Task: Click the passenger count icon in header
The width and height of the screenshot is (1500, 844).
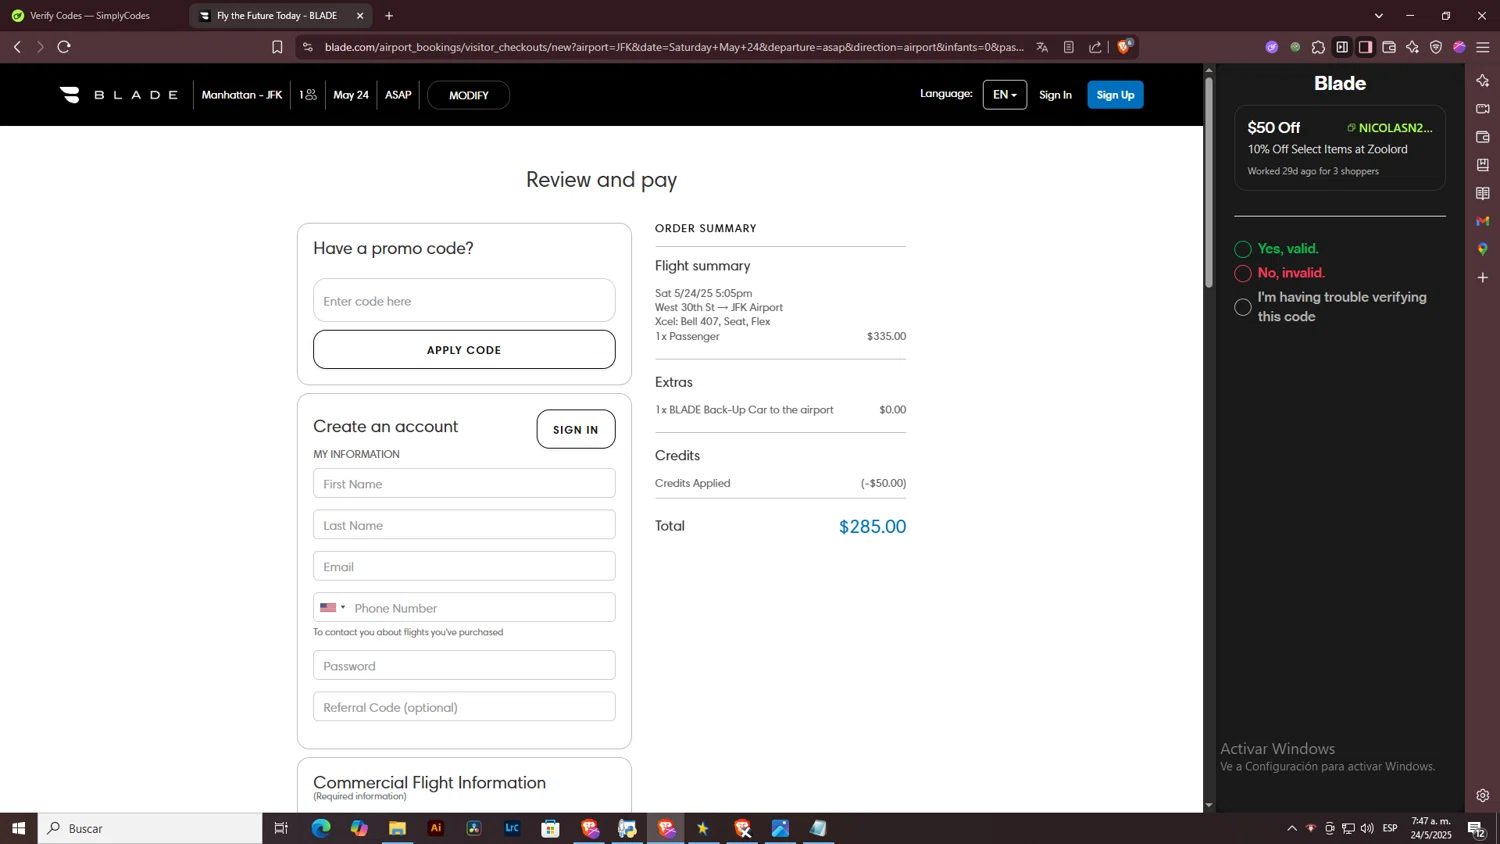Action: (x=308, y=95)
